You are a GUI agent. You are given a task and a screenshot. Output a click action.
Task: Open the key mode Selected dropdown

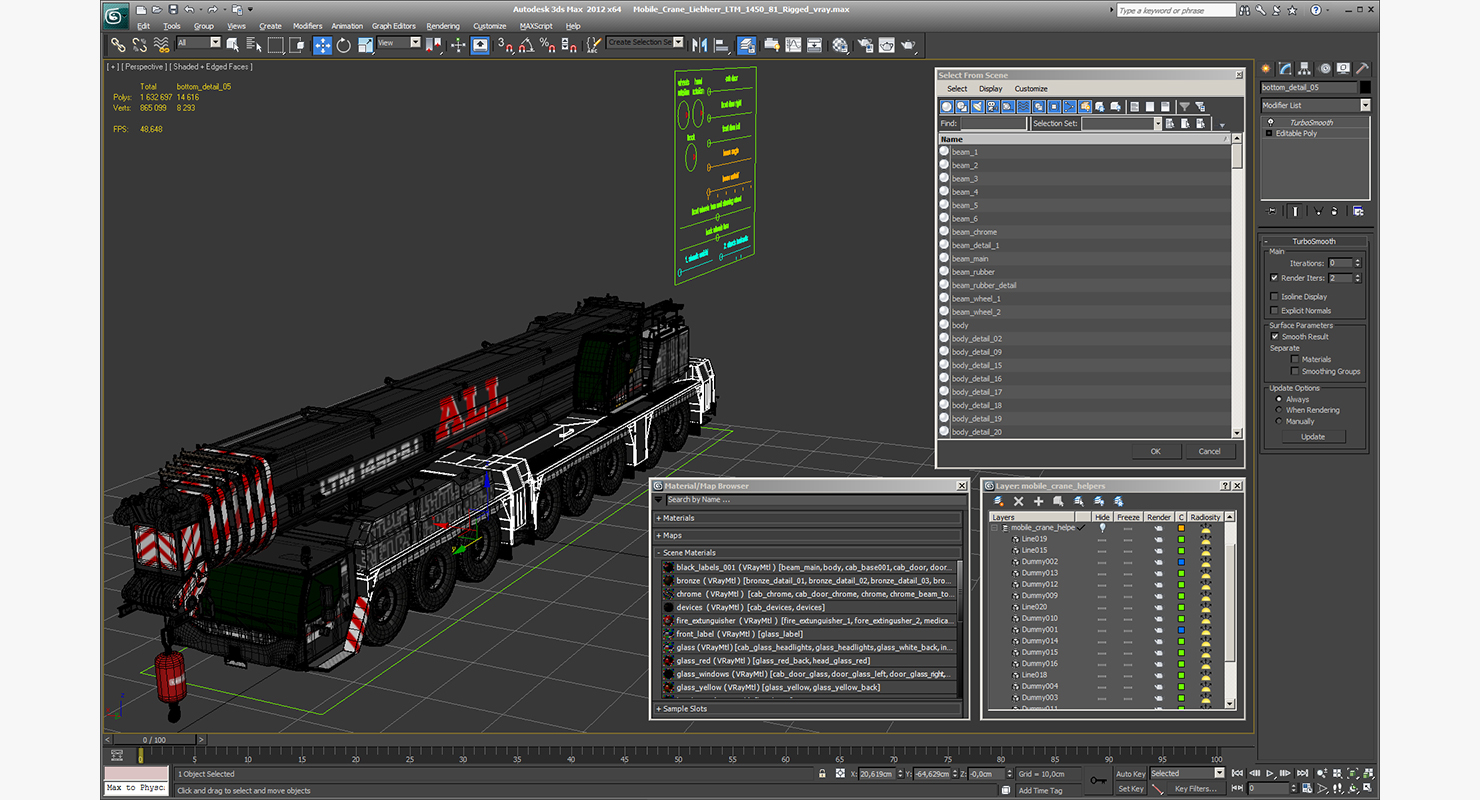pyautogui.click(x=1219, y=773)
